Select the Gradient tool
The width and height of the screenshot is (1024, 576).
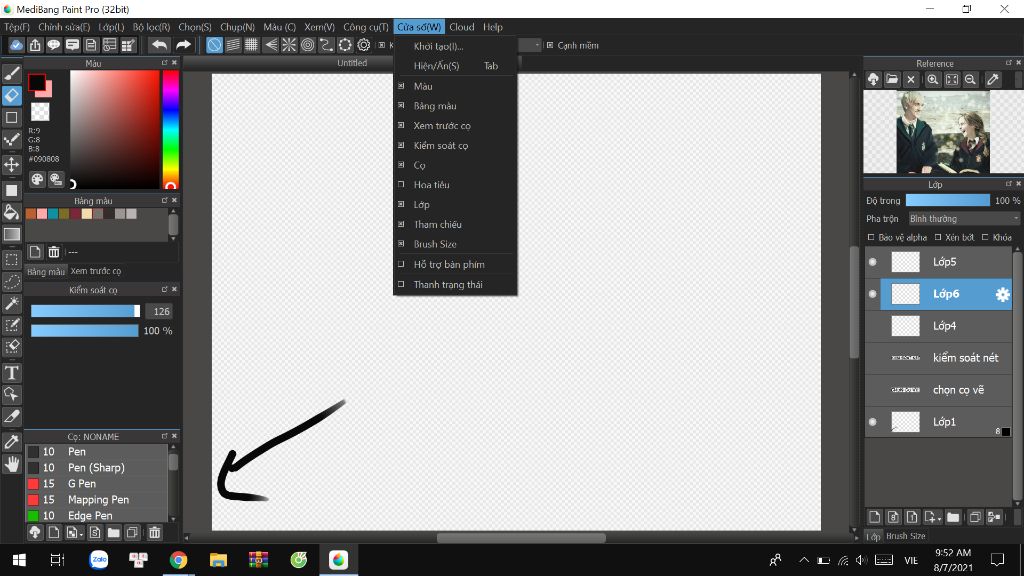pos(12,234)
